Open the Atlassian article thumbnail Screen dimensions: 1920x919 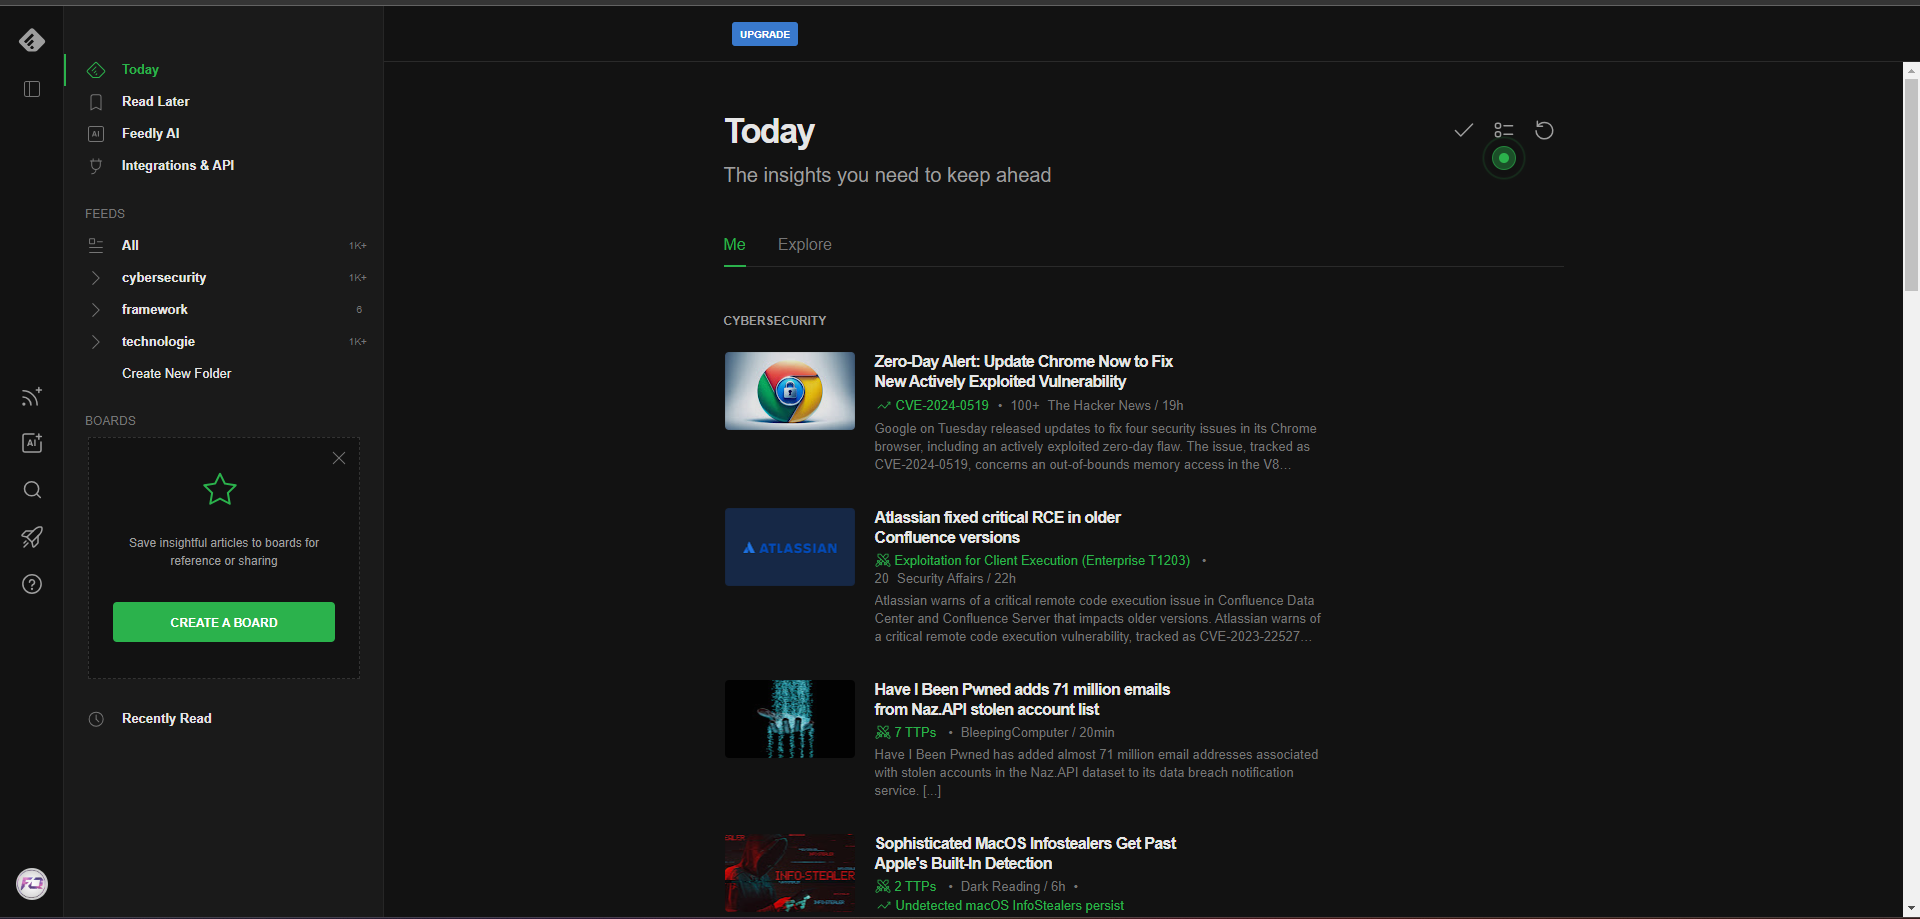click(x=789, y=546)
